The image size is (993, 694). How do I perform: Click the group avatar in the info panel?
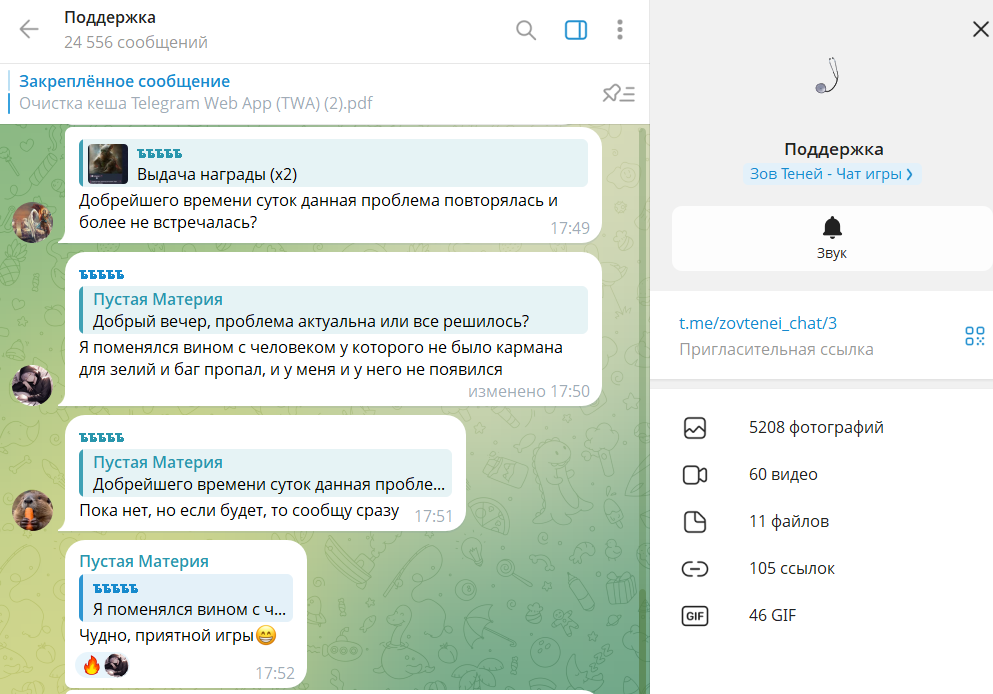828,76
